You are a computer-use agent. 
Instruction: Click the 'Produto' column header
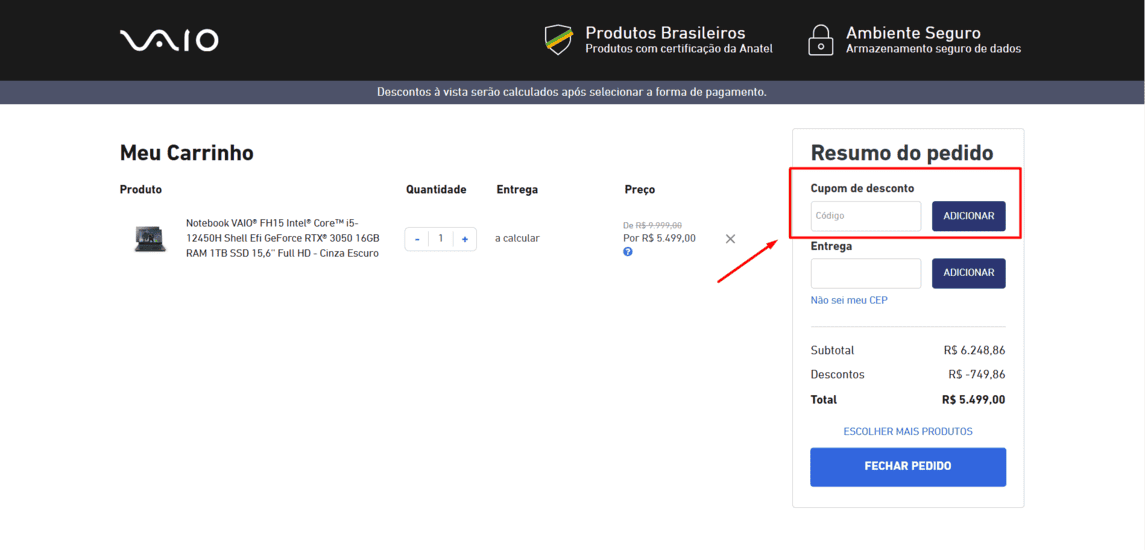(141, 190)
